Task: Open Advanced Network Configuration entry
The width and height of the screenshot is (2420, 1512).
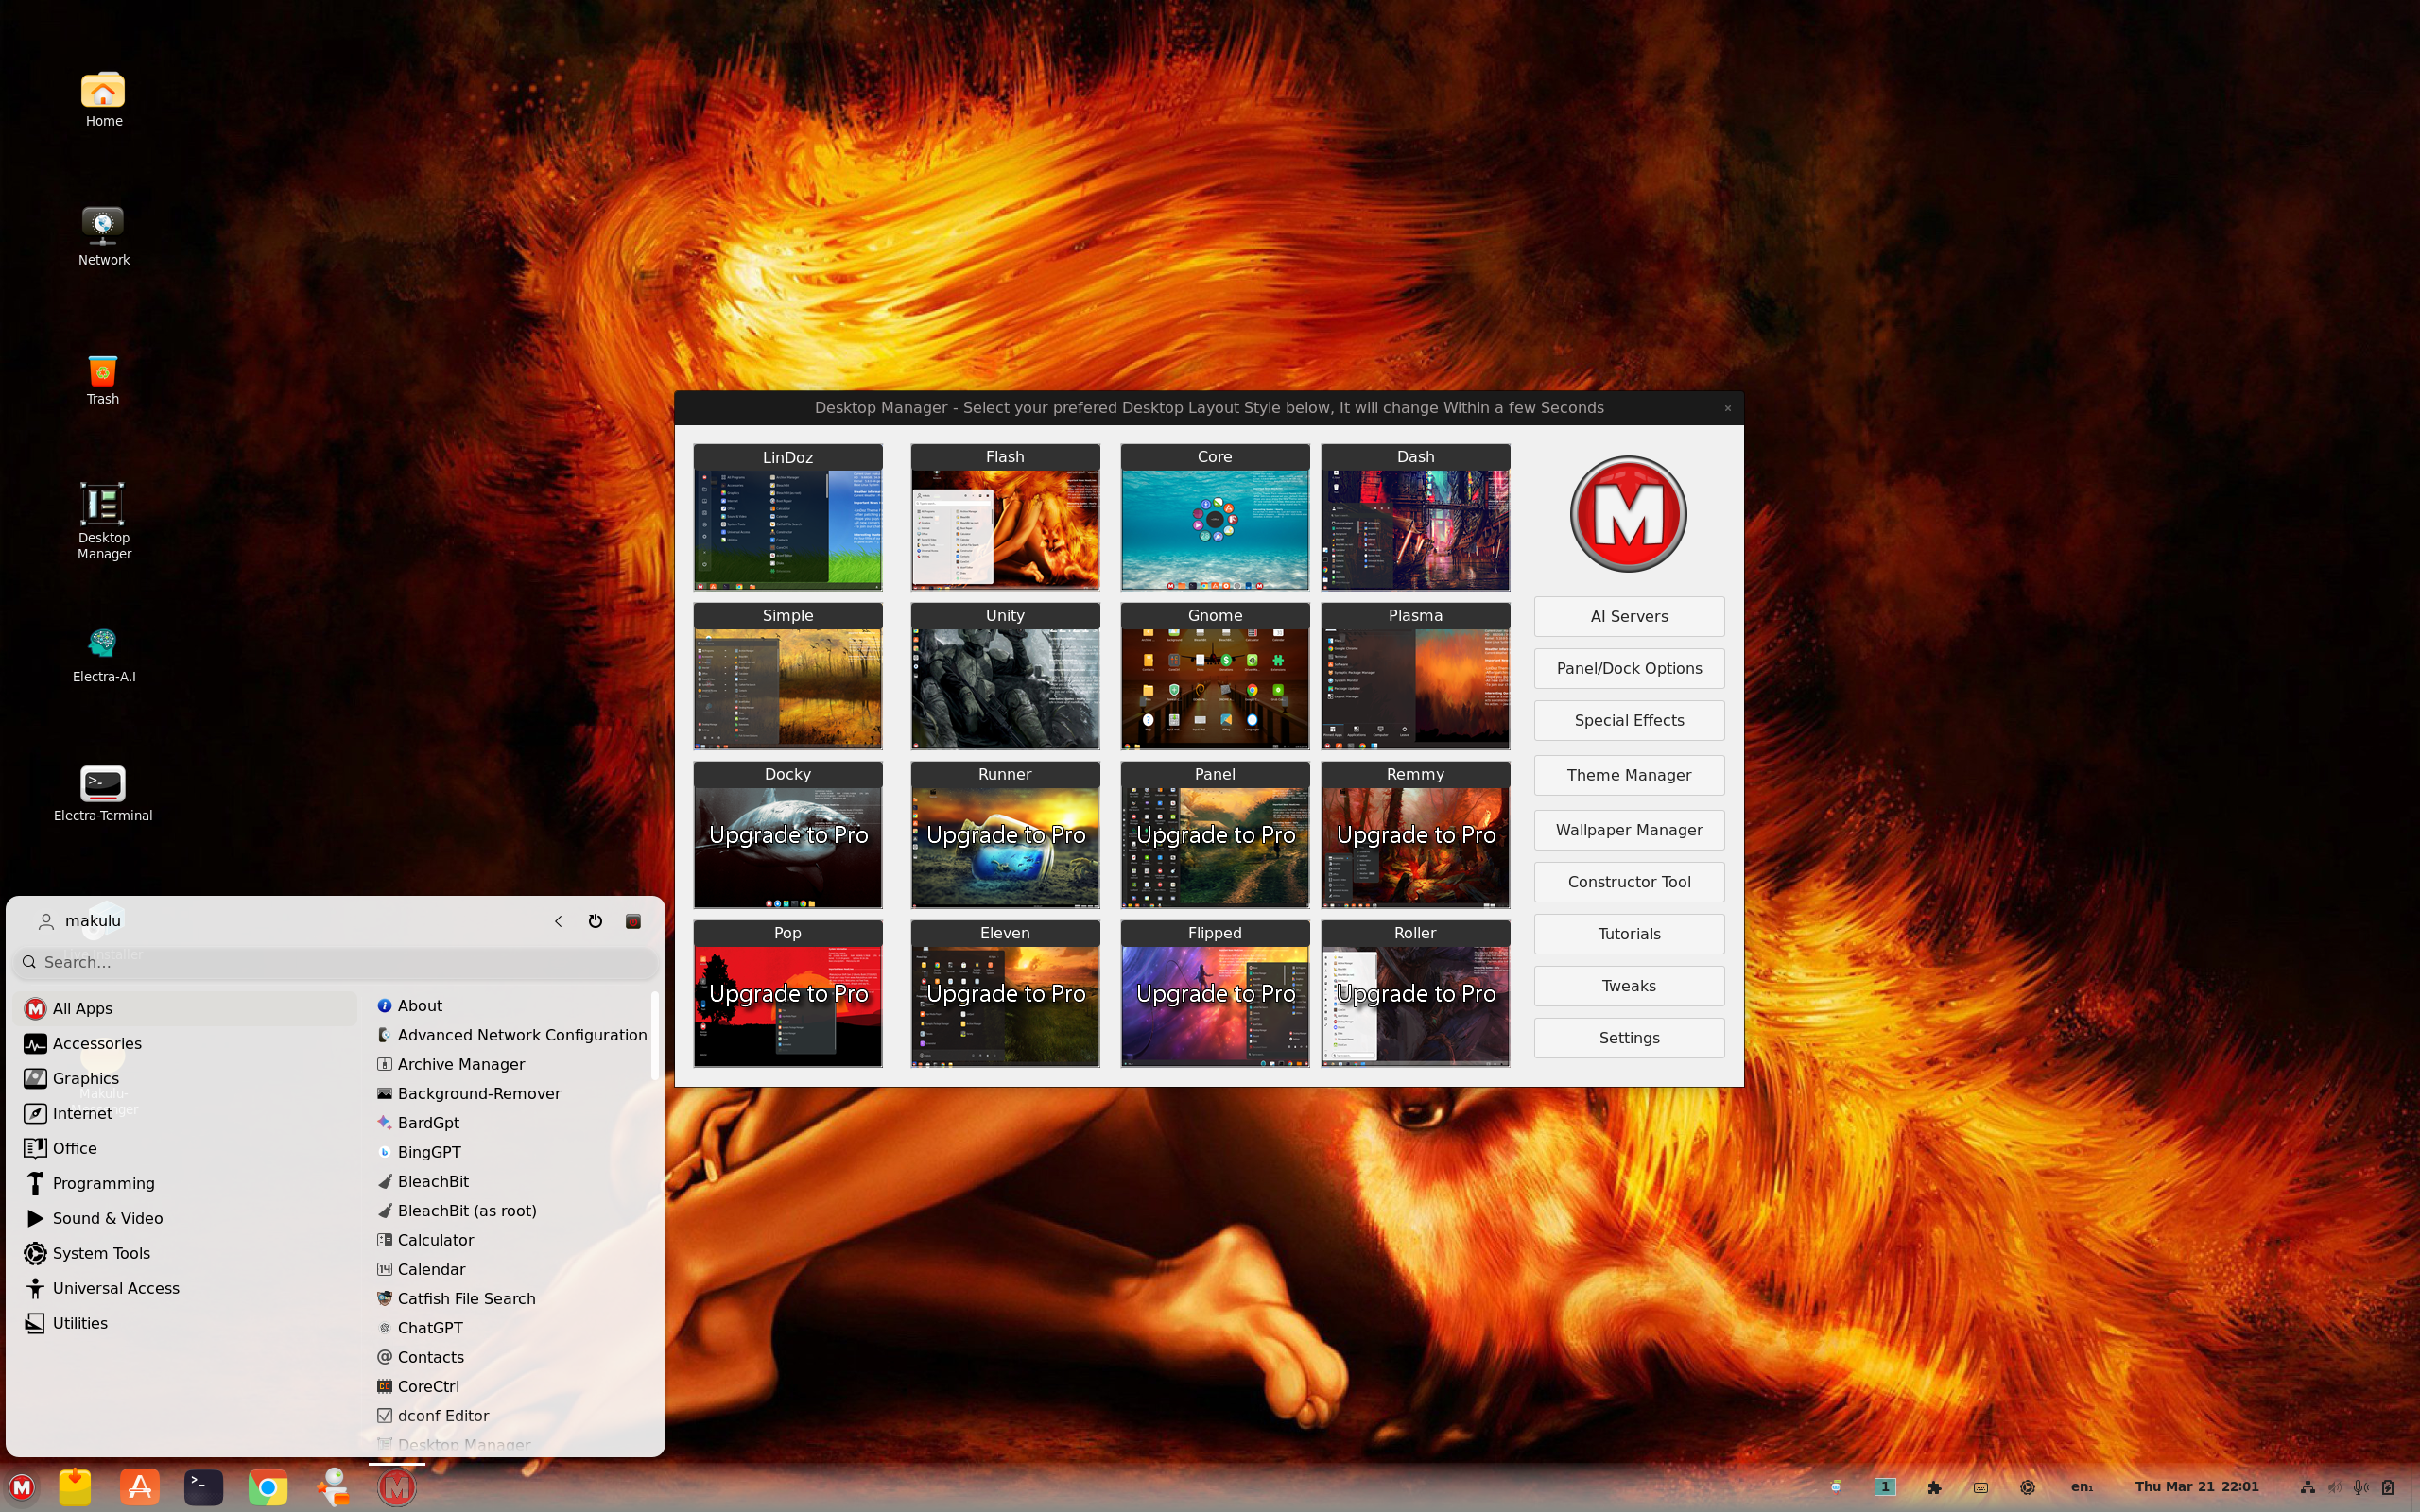Action: 511,1035
